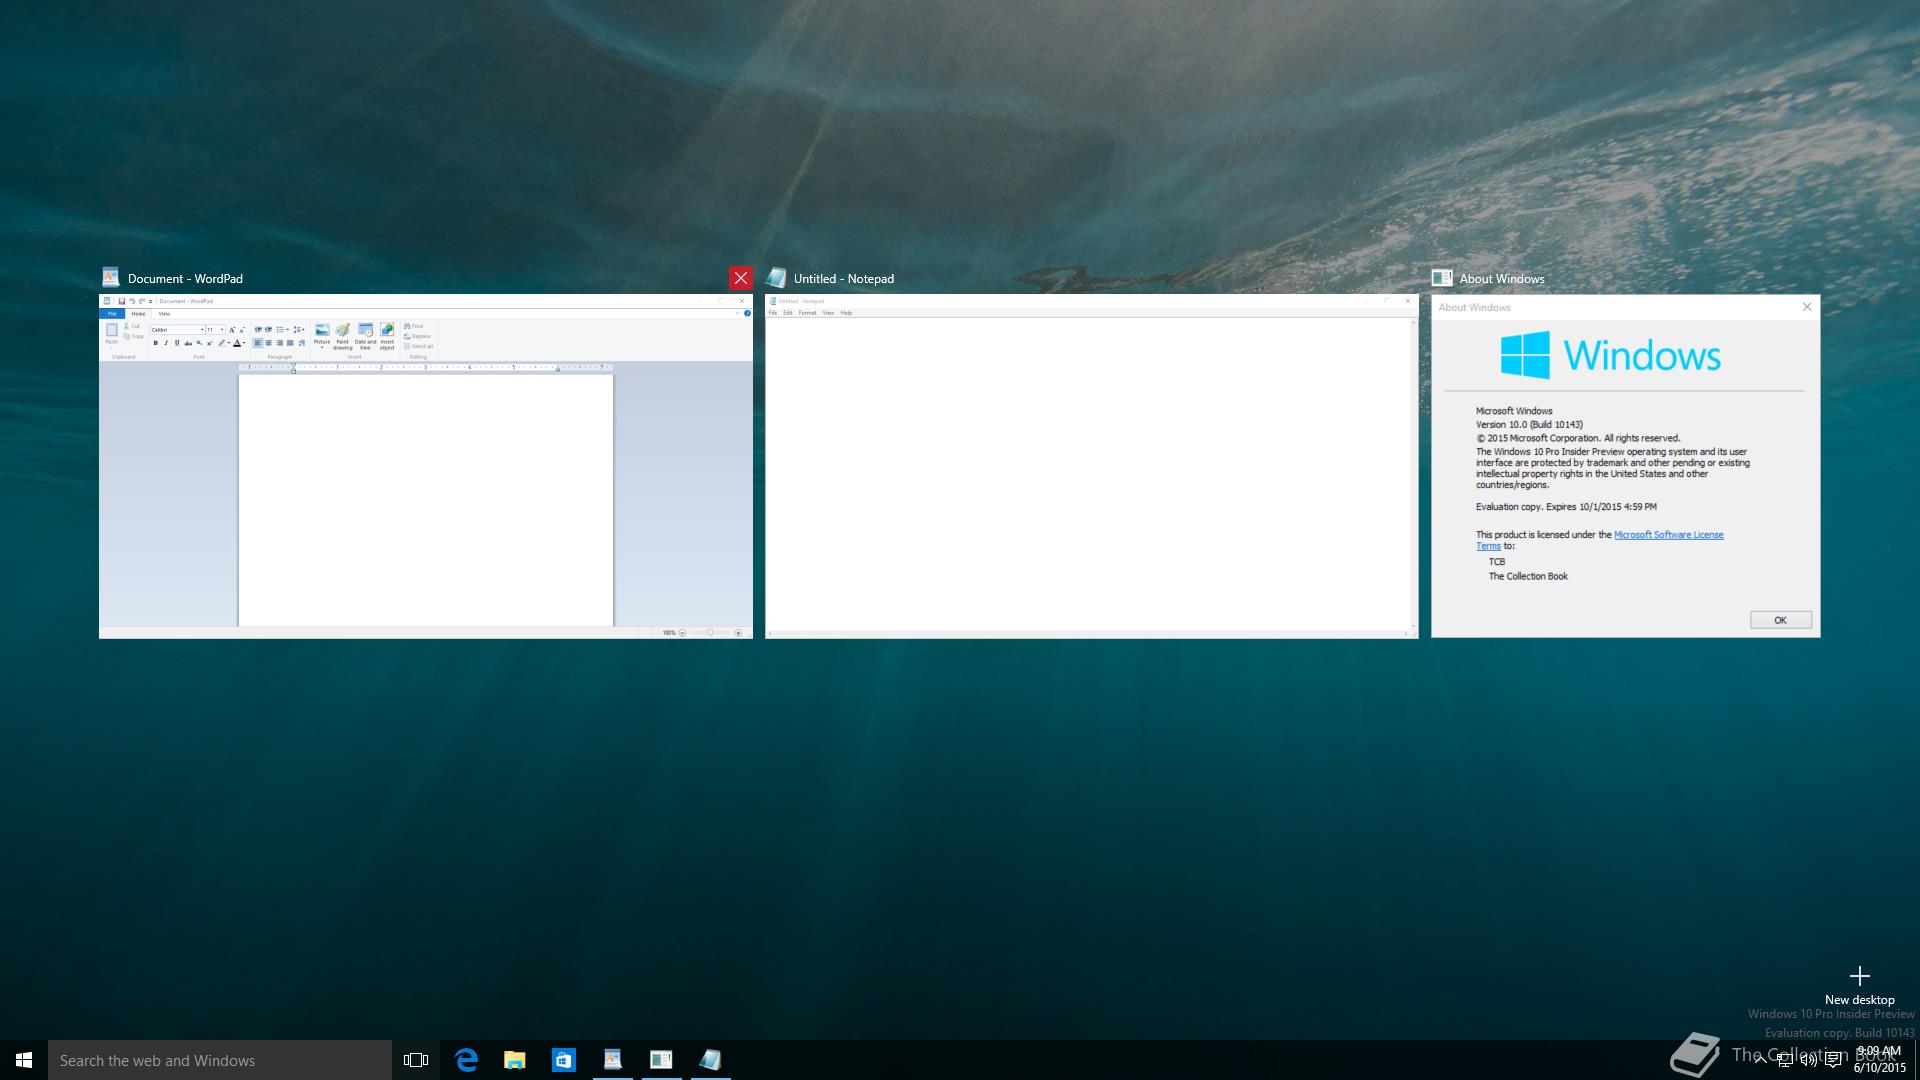This screenshot has width=1920, height=1080.
Task: Click the WordPad title icon in Task View
Action: (x=111, y=278)
